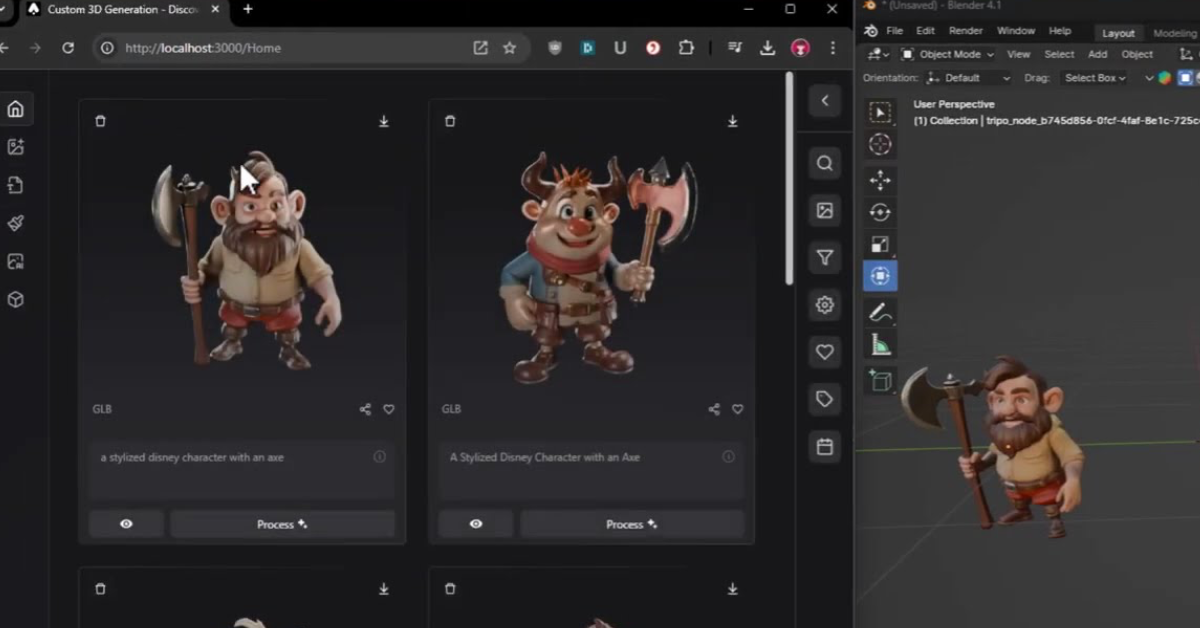Click the heart icon in the right panel
1200x628 pixels.
point(824,352)
